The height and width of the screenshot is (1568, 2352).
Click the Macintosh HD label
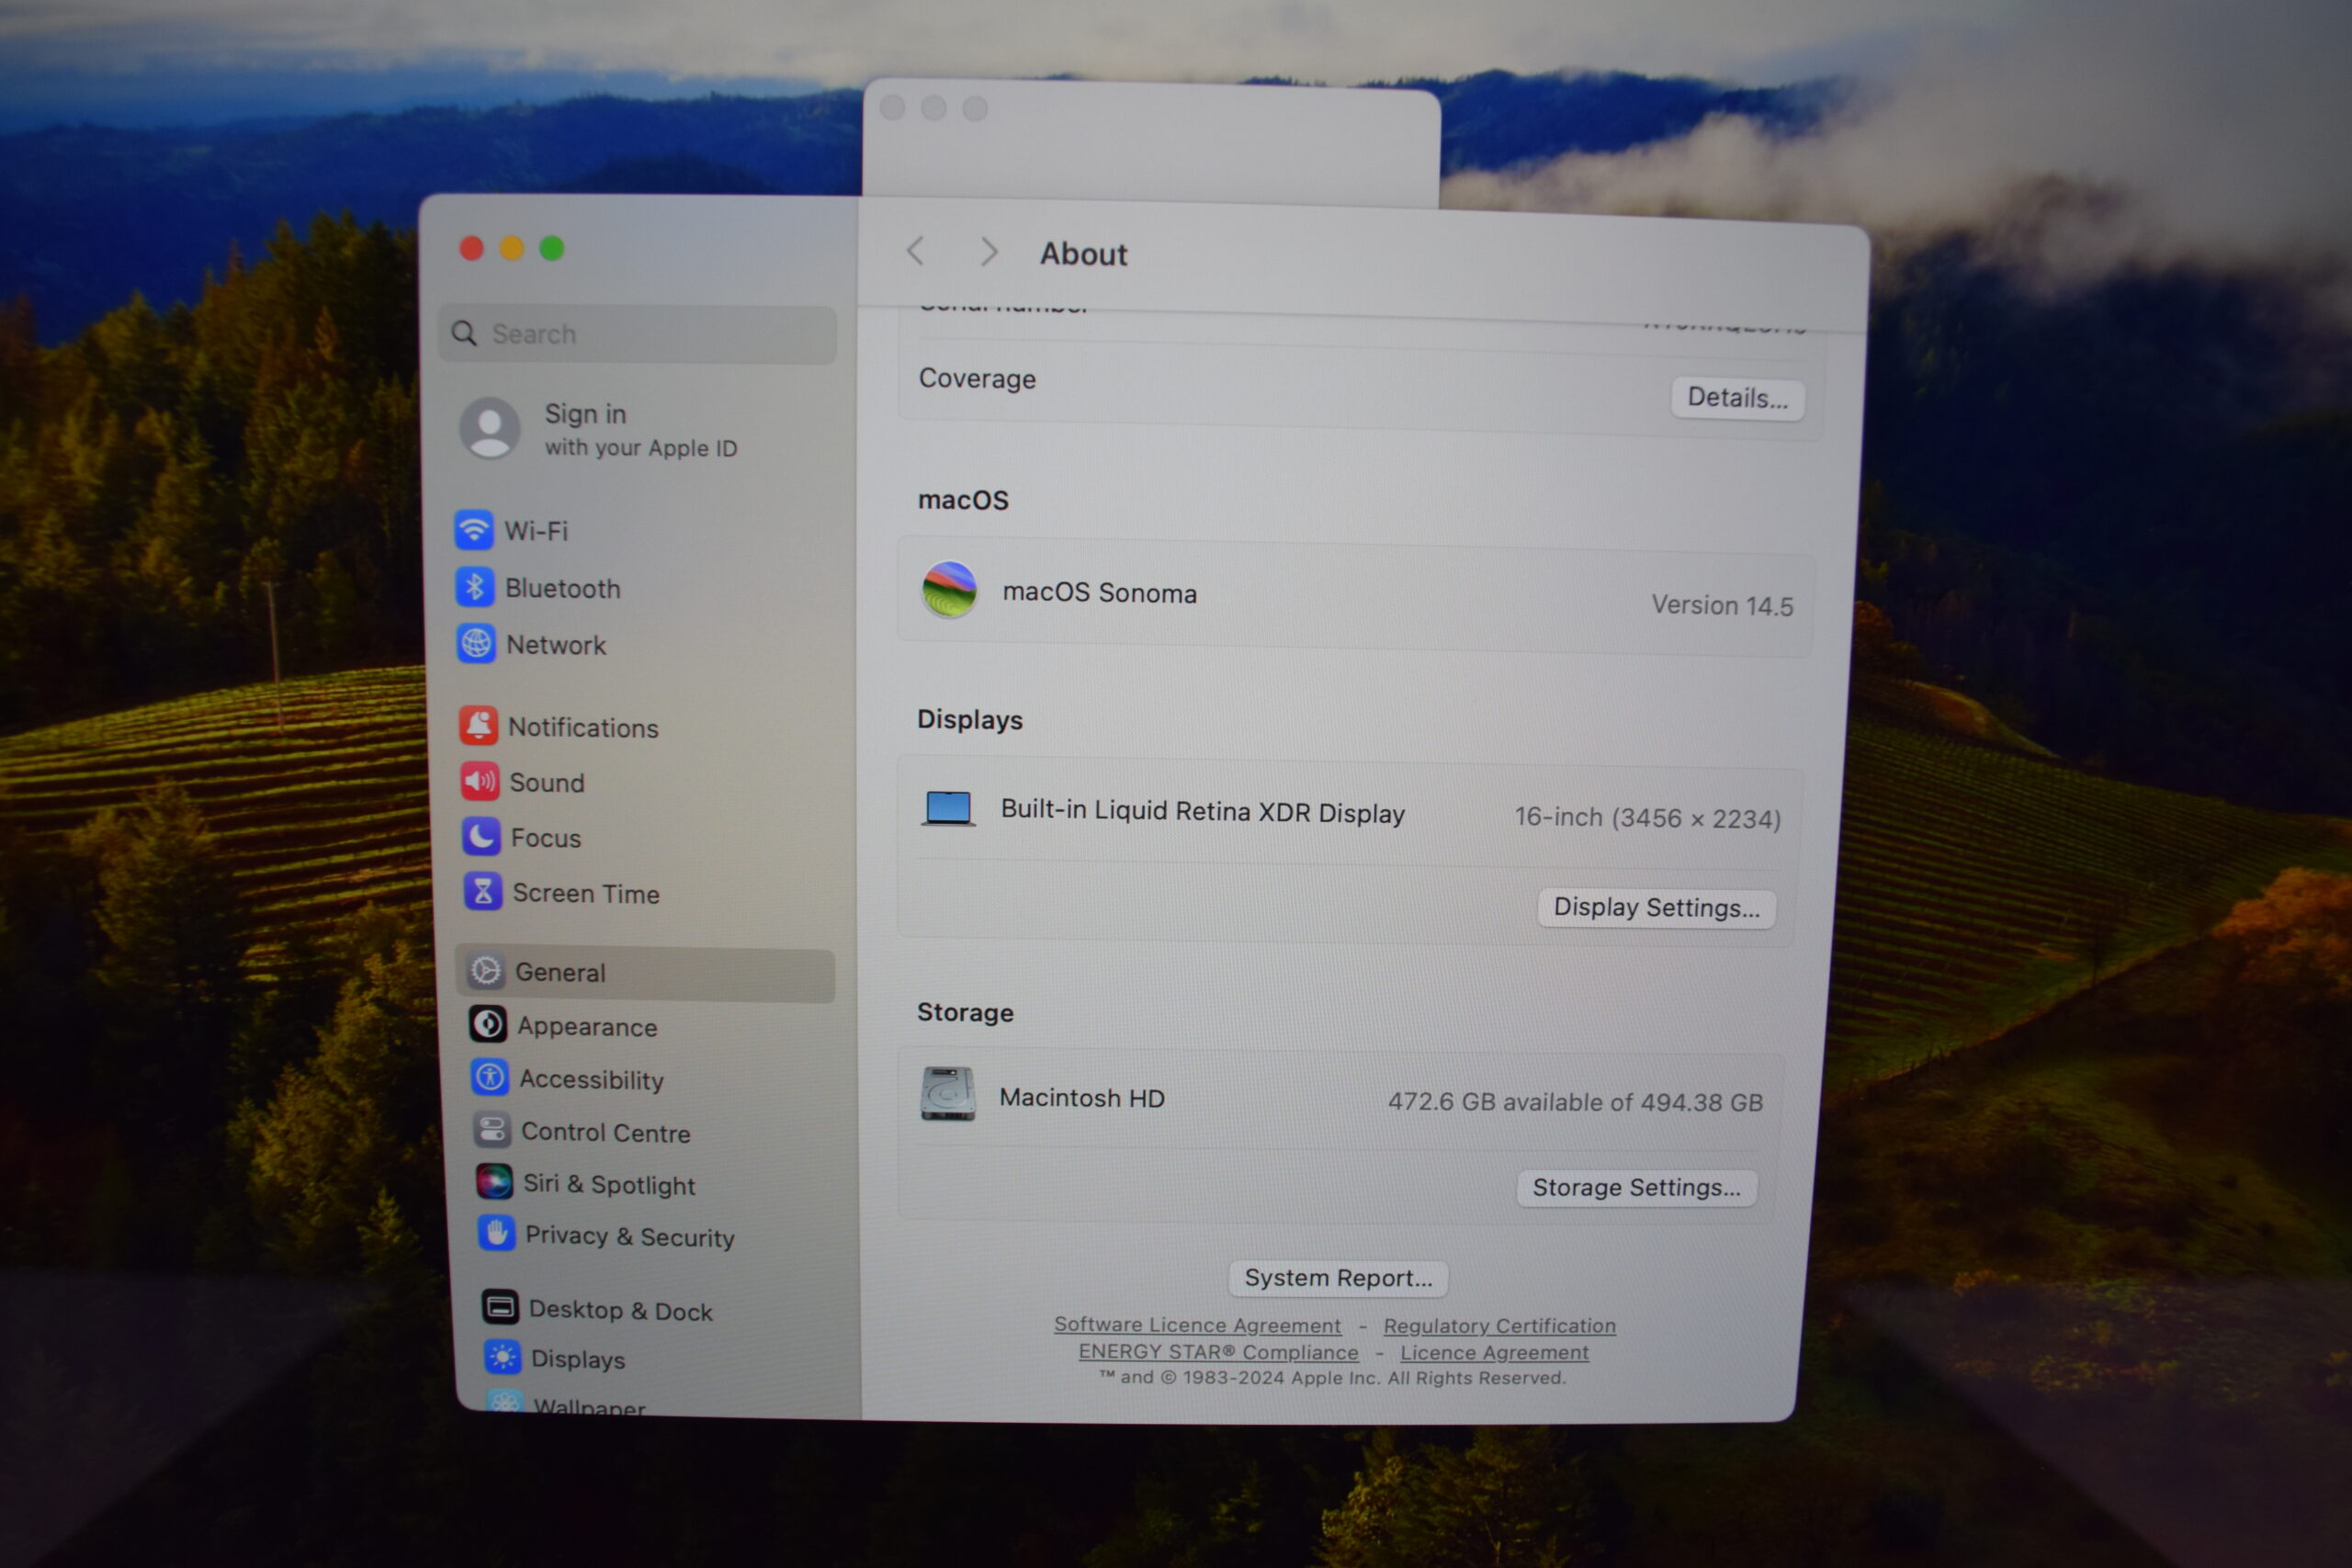(1082, 1098)
